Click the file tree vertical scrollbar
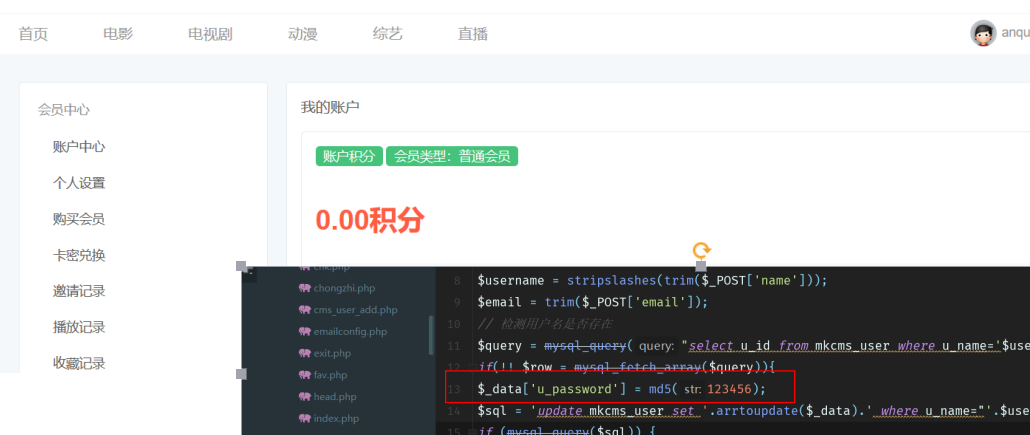This screenshot has width=1030, height=435. (x=432, y=335)
